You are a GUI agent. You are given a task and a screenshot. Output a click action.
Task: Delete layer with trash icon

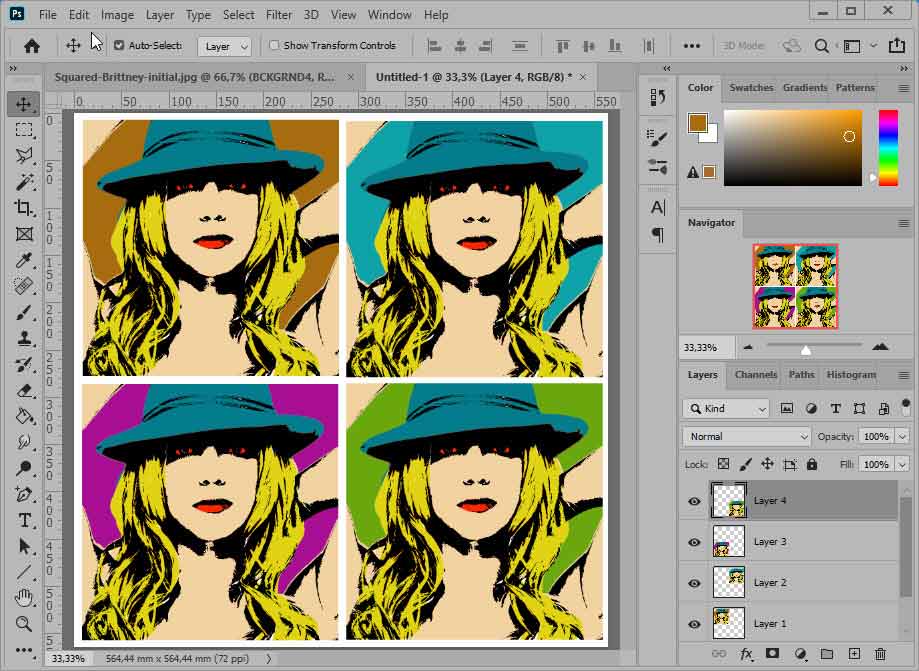[880, 654]
